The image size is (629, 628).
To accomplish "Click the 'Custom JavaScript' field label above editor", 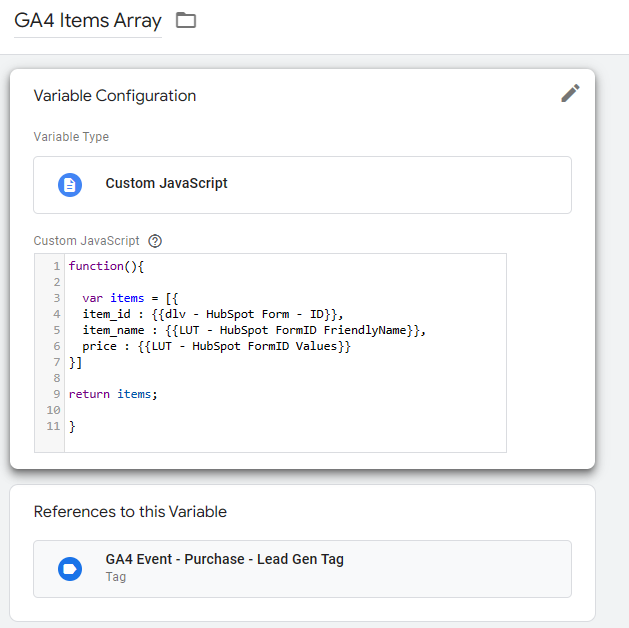I will (x=86, y=241).
